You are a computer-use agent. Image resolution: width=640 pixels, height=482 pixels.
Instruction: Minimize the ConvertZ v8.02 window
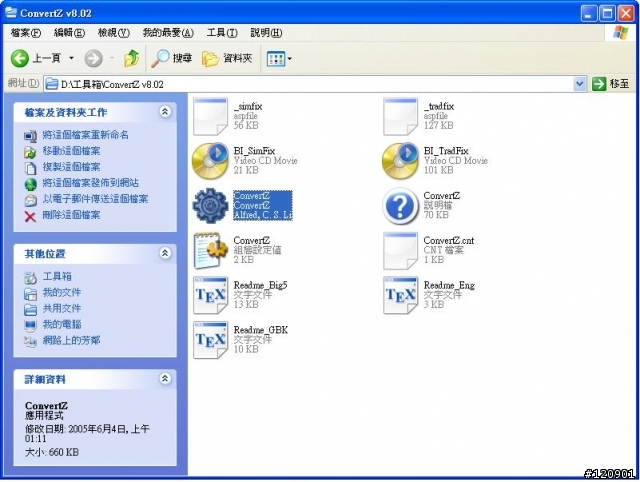tap(589, 13)
